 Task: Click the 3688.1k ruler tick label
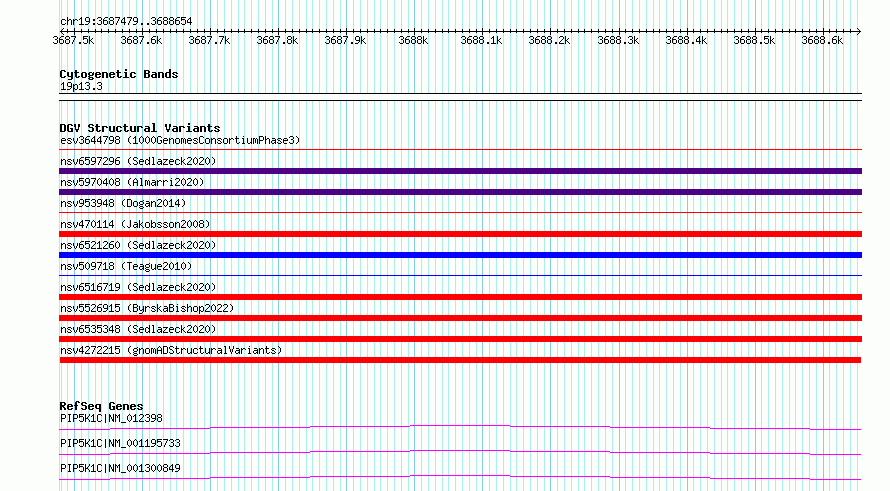tap(481, 40)
